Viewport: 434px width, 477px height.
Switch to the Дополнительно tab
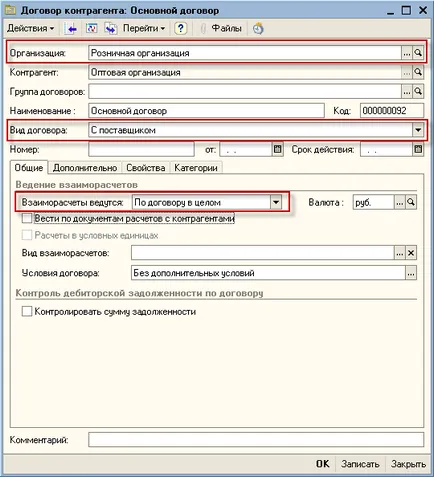coord(85,168)
